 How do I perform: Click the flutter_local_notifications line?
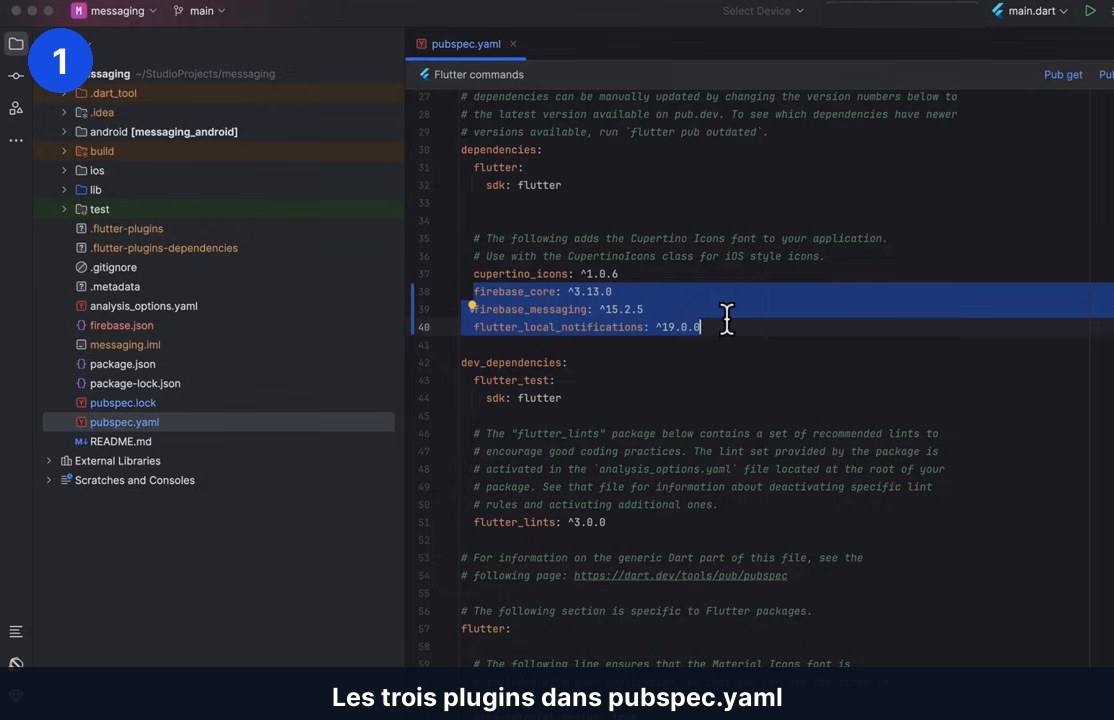(587, 327)
